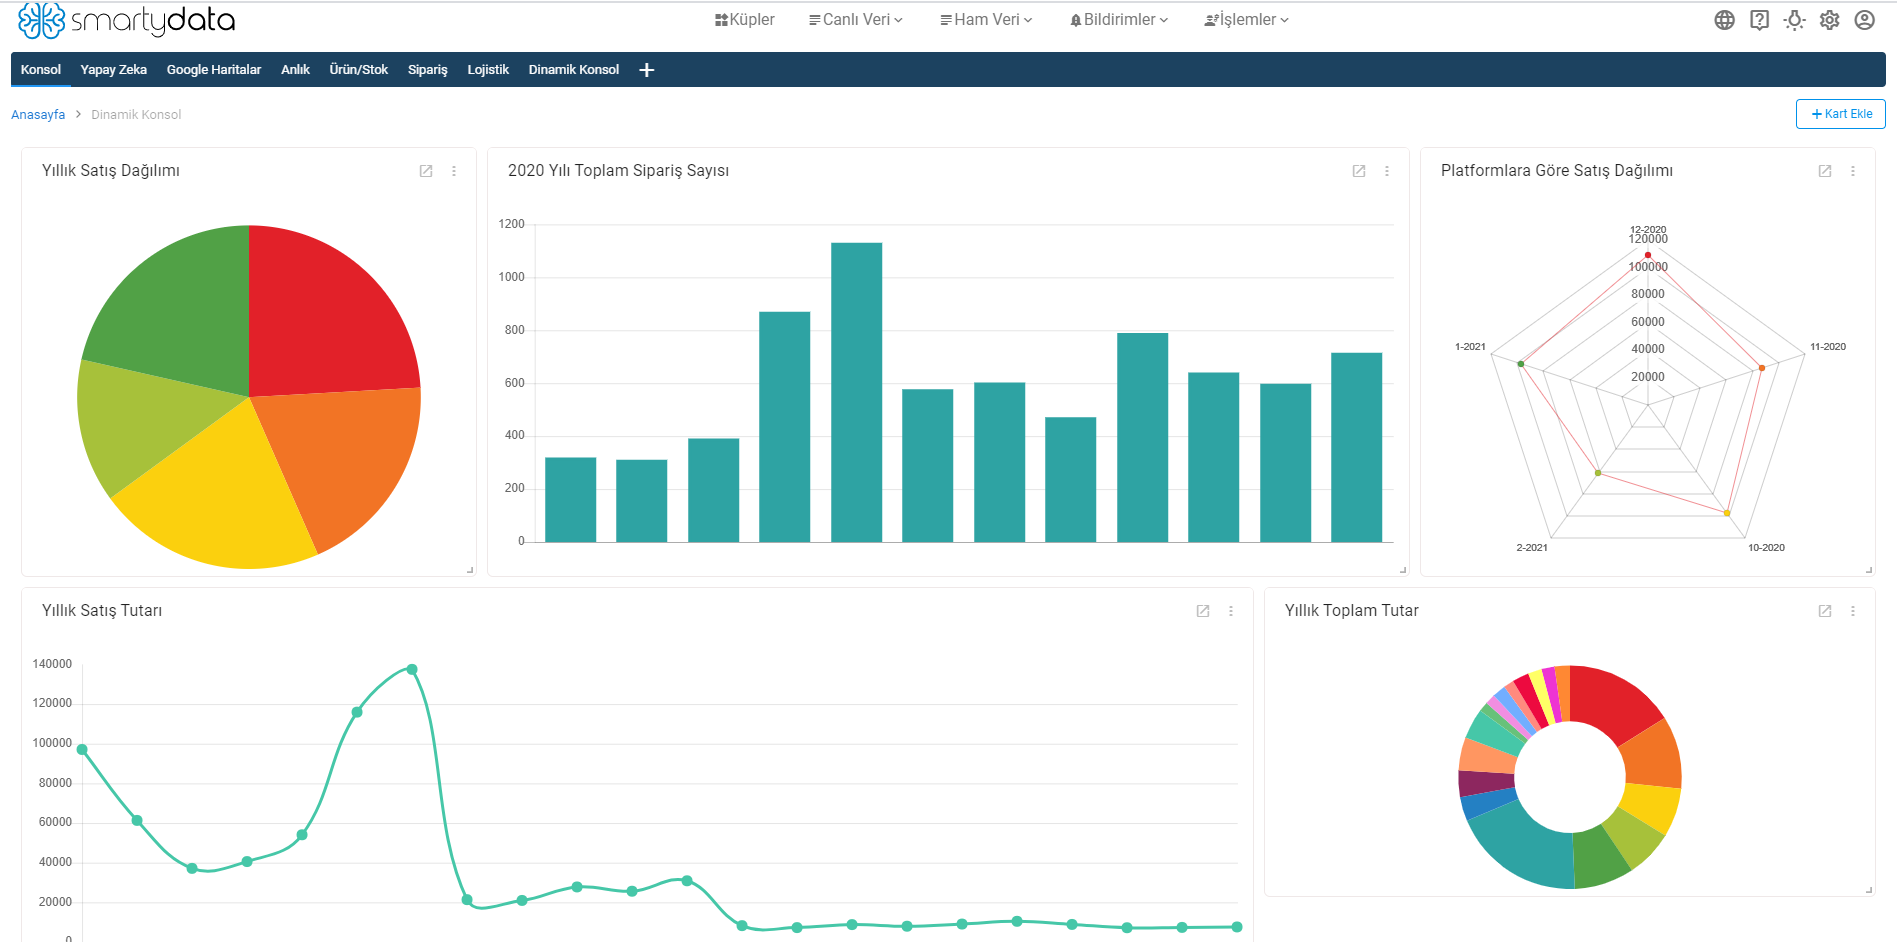This screenshot has height=942, width=1897.
Task: Click the first point of the Yıllık Satış Tutarı line
Action: [x=82, y=749]
